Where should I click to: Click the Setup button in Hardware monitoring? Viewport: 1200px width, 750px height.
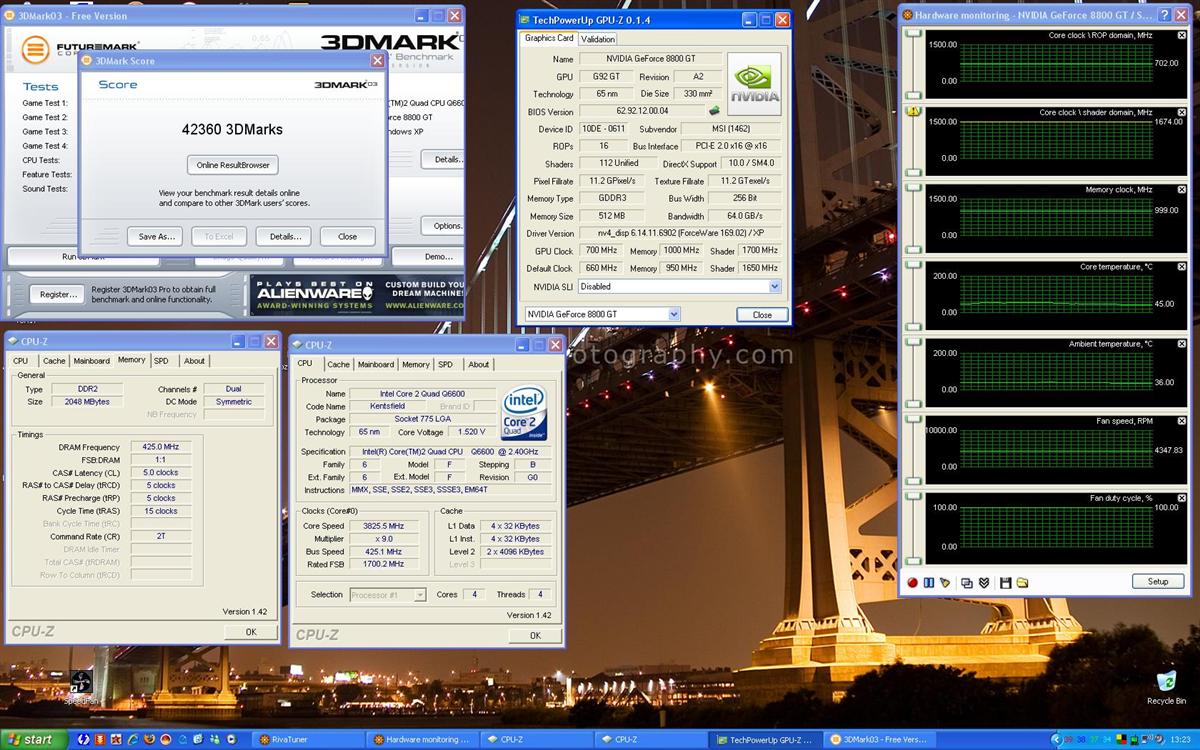(1157, 582)
